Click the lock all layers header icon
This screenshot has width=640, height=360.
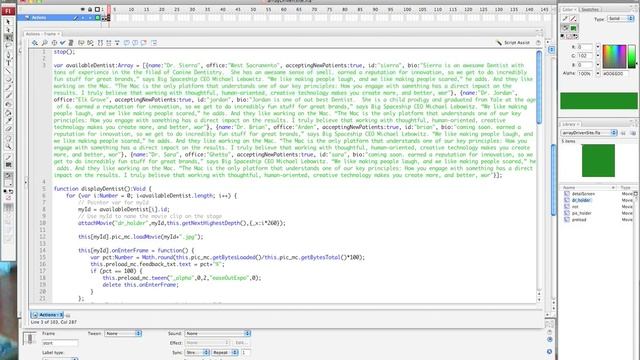click(90, 9)
